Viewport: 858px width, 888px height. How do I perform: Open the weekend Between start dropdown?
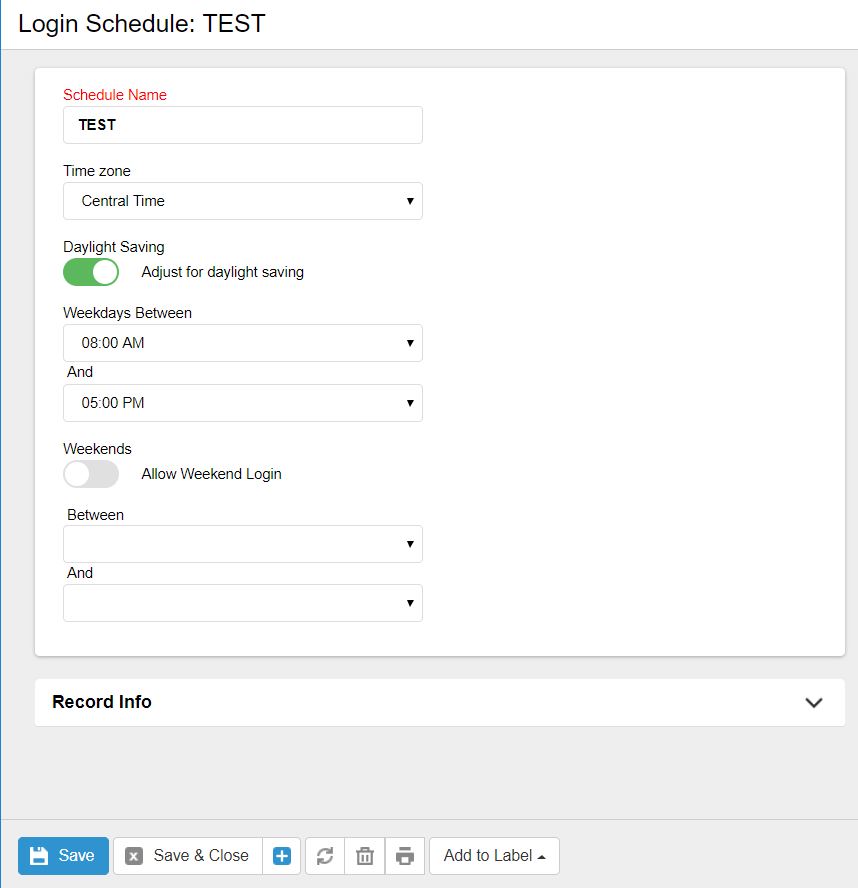(x=243, y=544)
